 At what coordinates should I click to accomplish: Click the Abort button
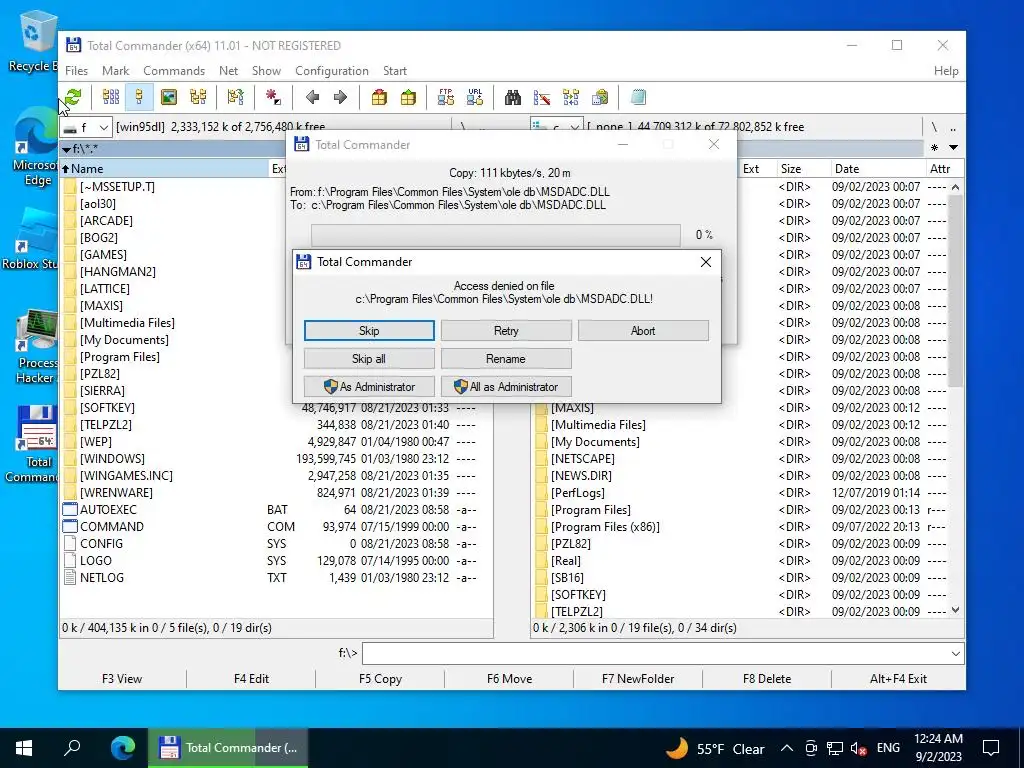coord(643,330)
